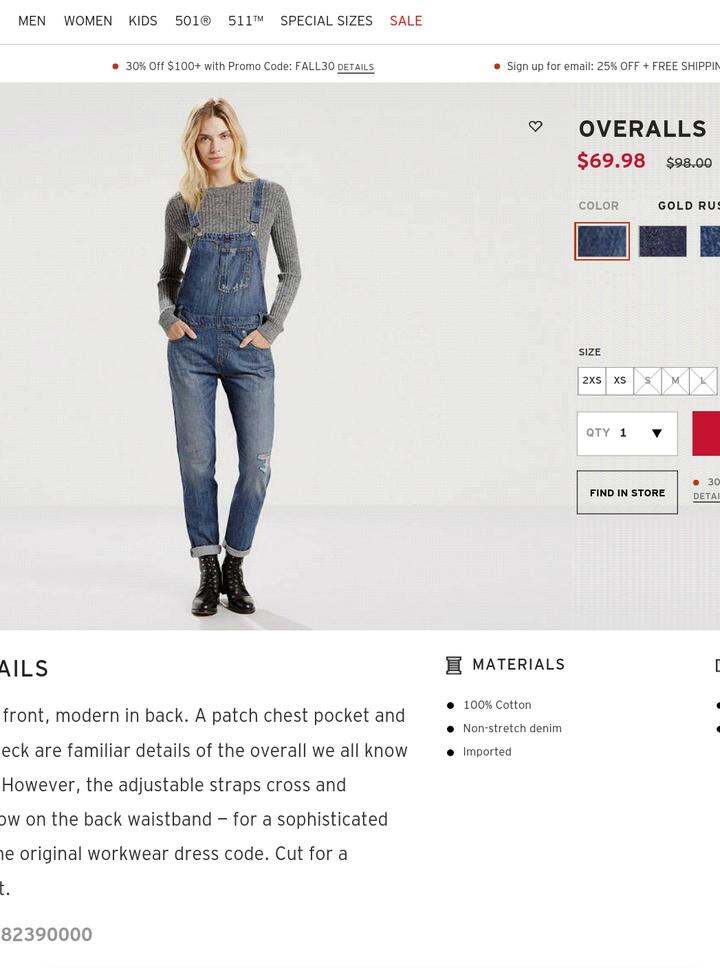Select the second dark denim swatch
The width and height of the screenshot is (720, 968).
pos(663,241)
